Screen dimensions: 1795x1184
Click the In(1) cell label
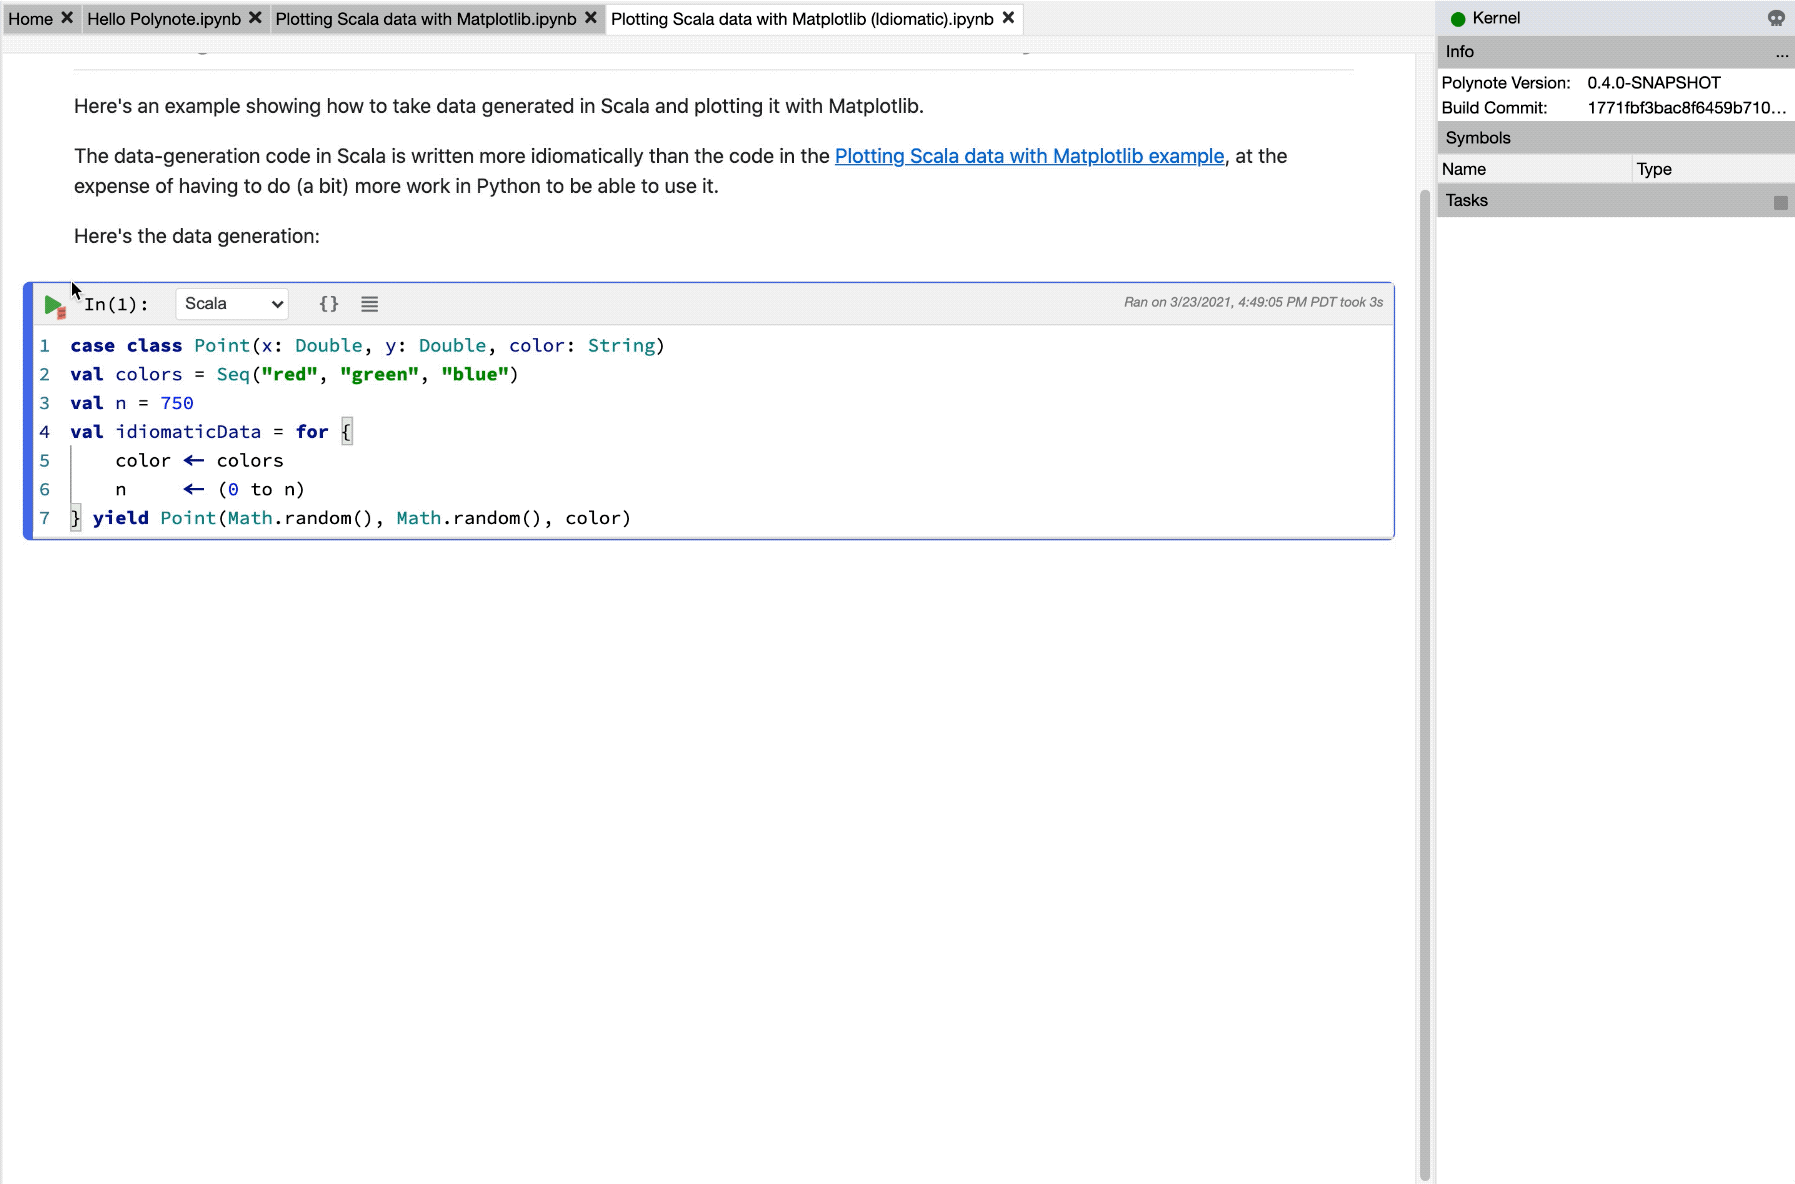pos(117,305)
